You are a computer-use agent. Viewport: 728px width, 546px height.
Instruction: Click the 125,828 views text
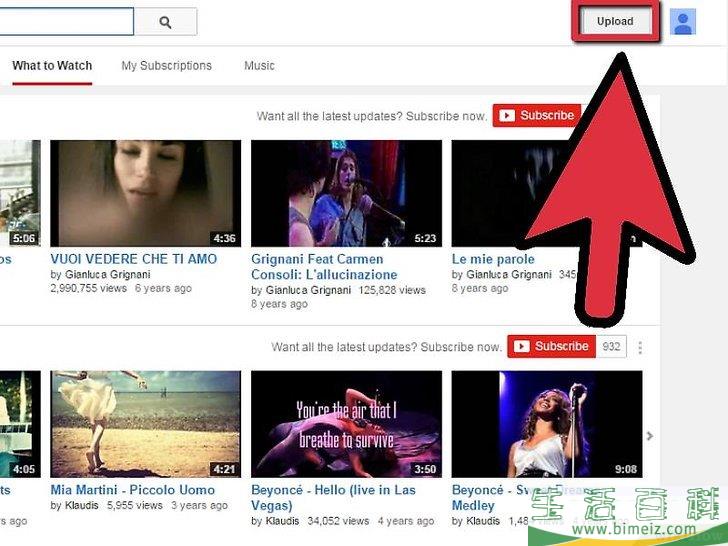pos(392,290)
